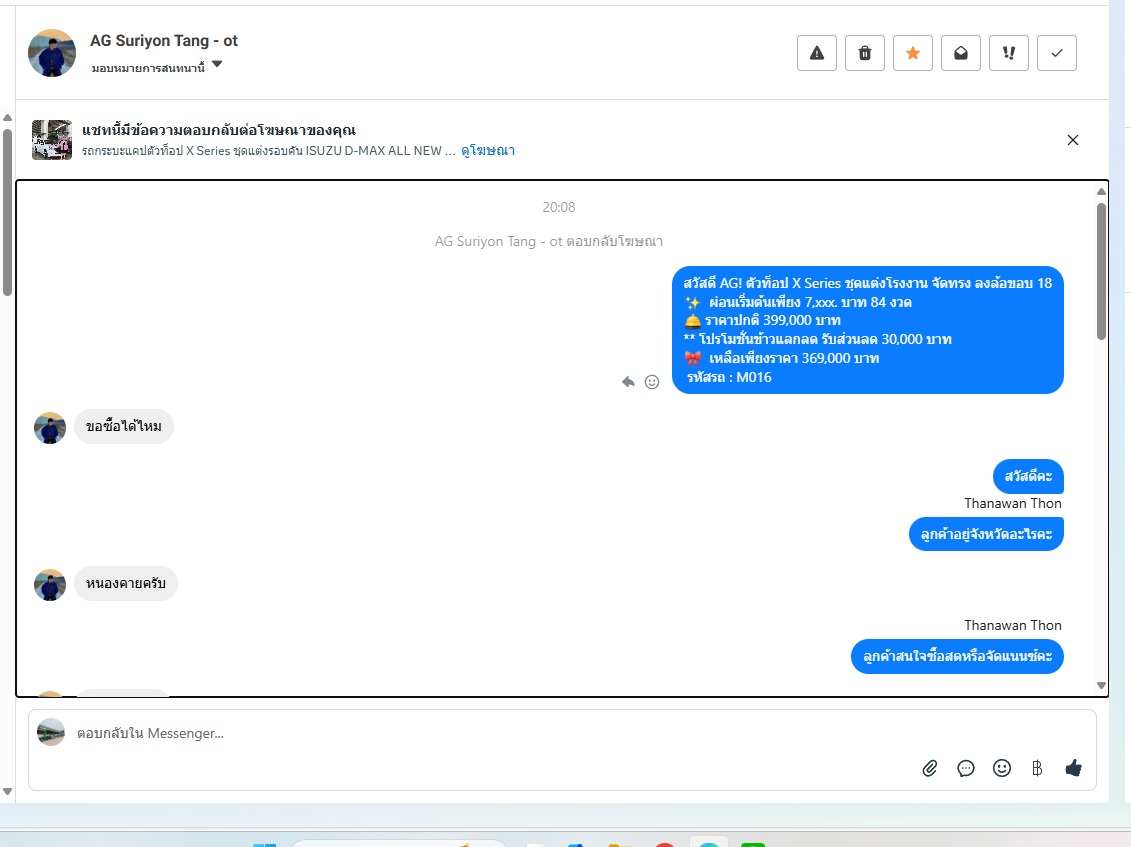Click the ตอบกลับโฆษณา status text in chat
The width and height of the screenshot is (1131, 847).
pyautogui.click(x=548, y=242)
